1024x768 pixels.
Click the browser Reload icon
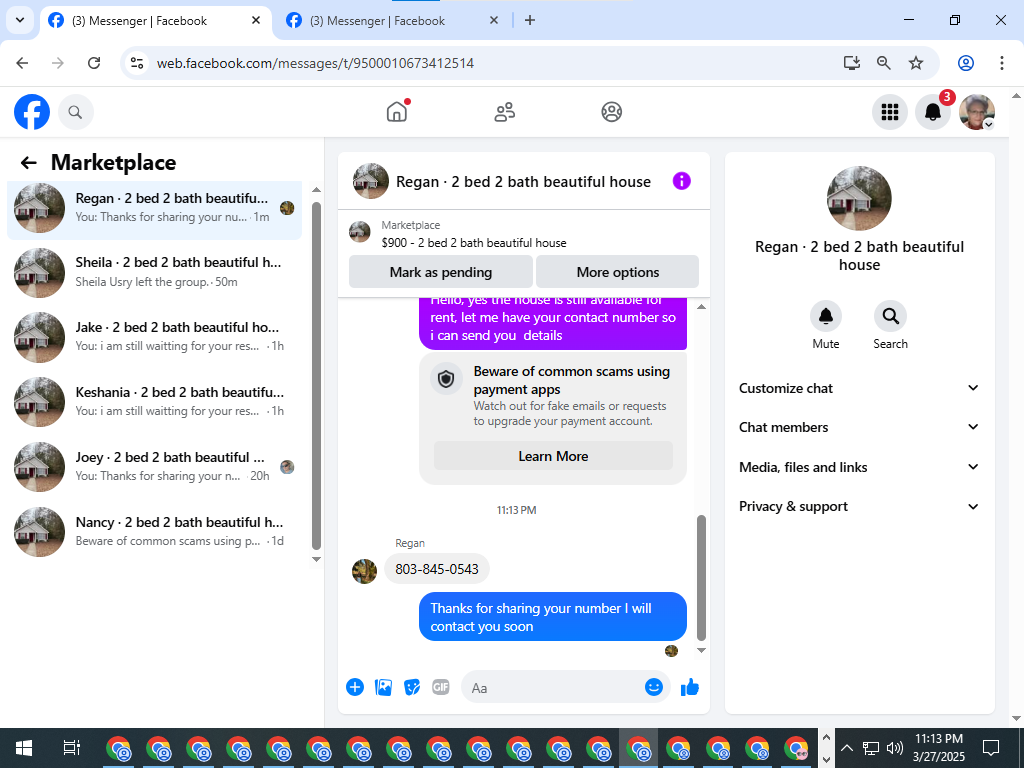(x=94, y=63)
